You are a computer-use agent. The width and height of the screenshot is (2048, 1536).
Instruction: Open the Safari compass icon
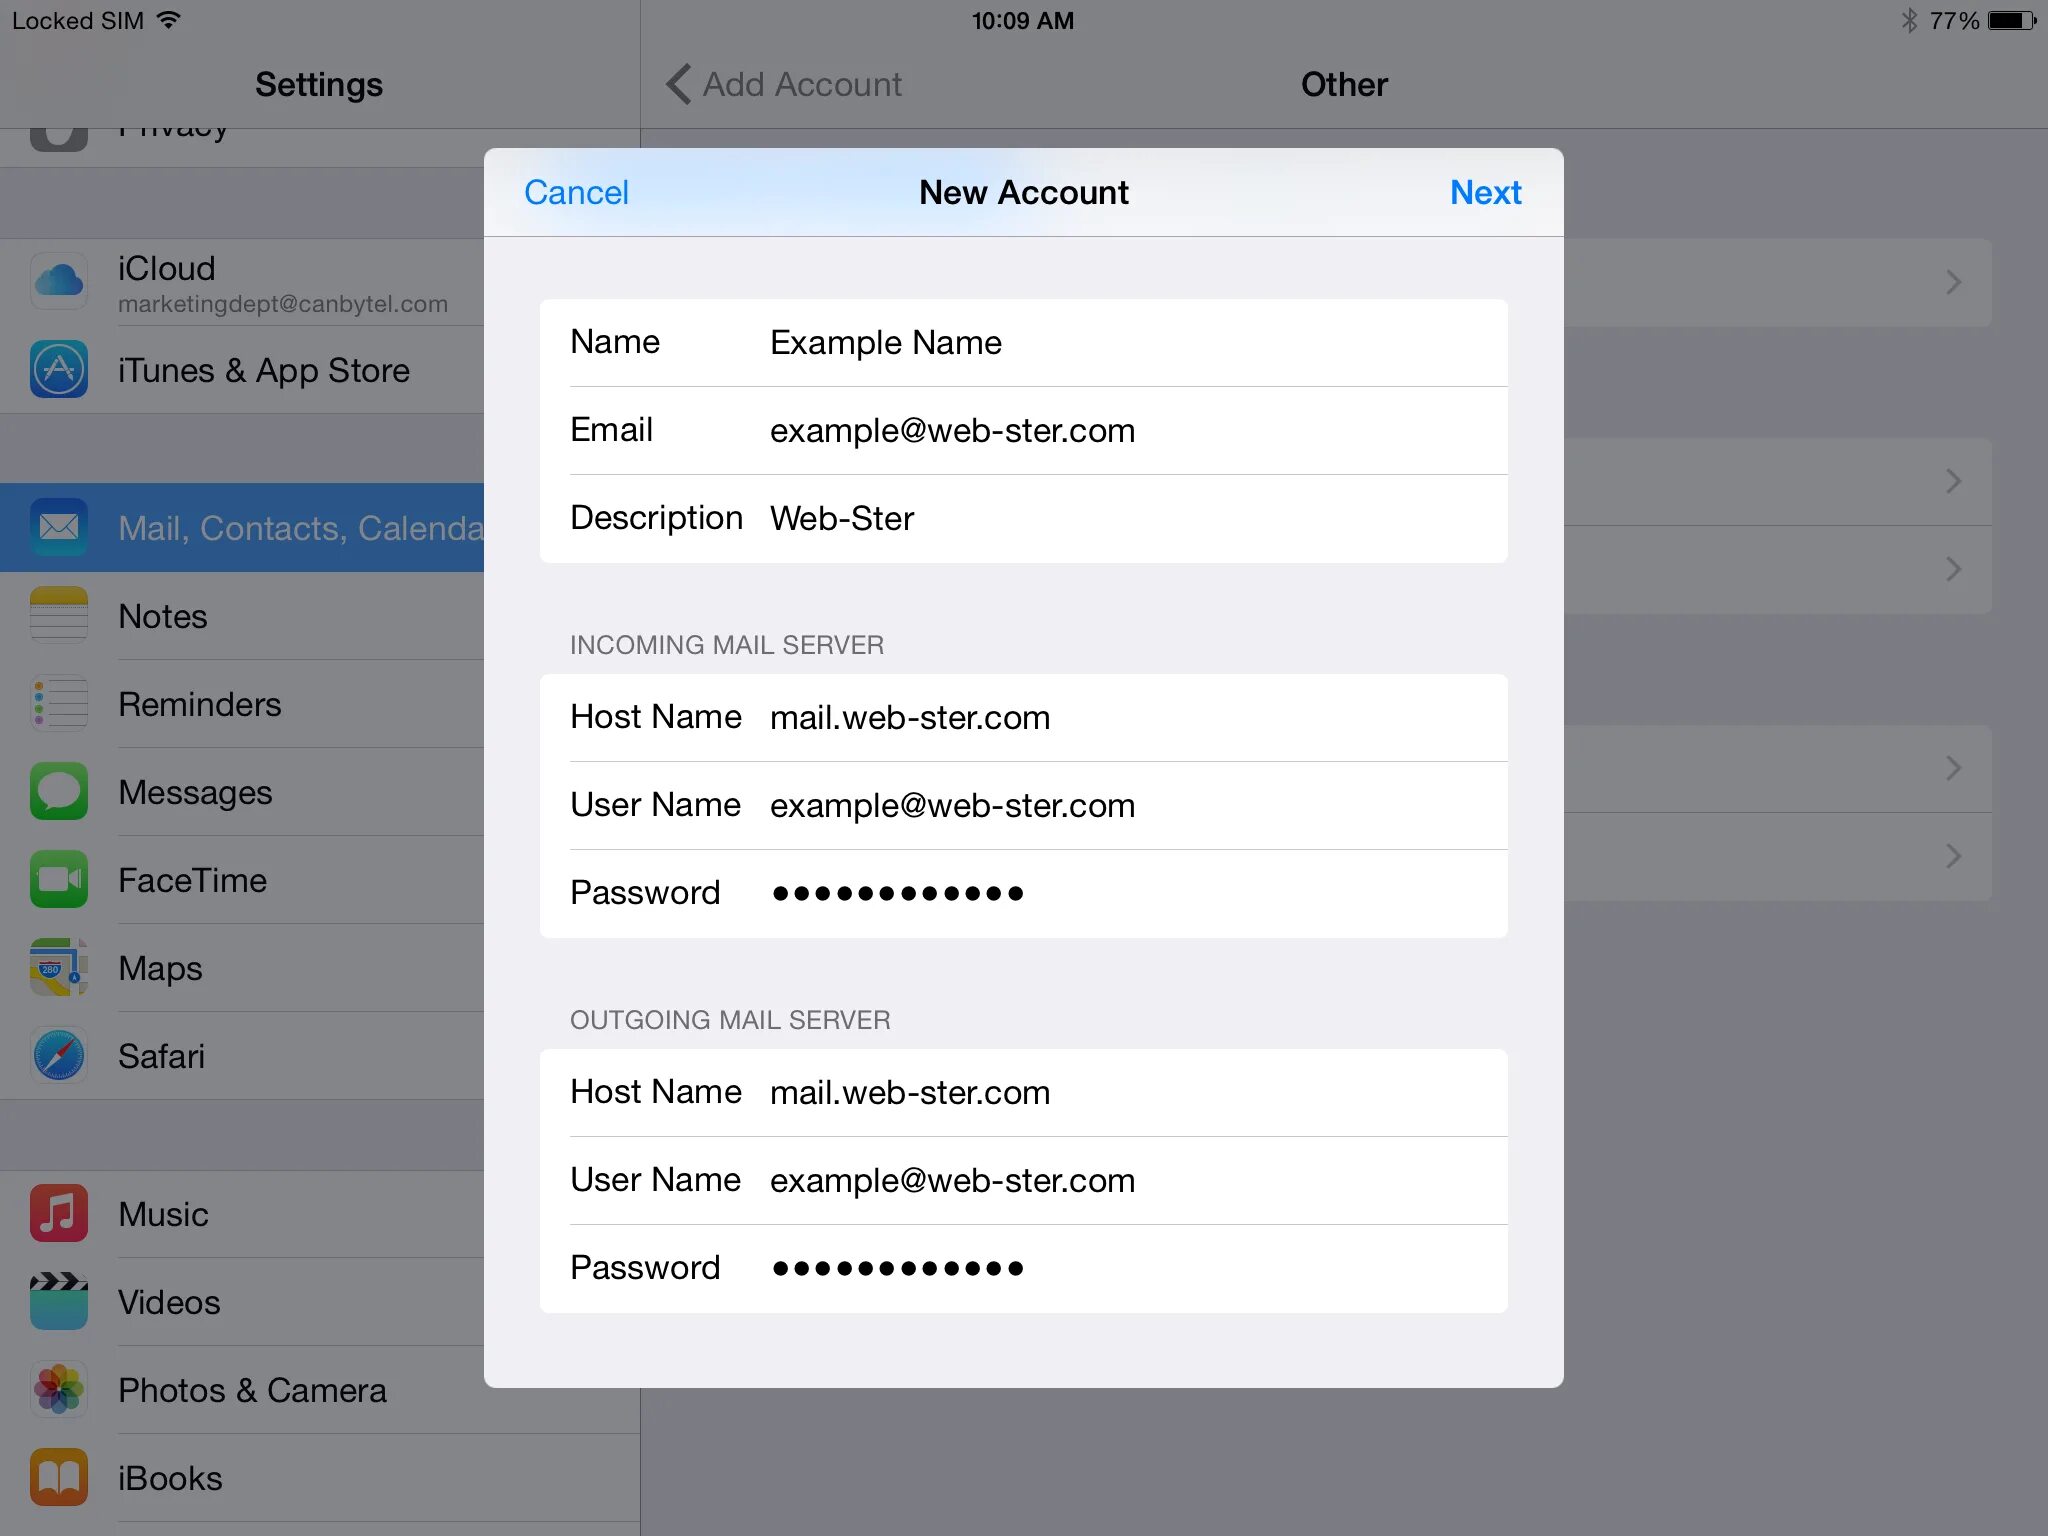click(x=59, y=1055)
